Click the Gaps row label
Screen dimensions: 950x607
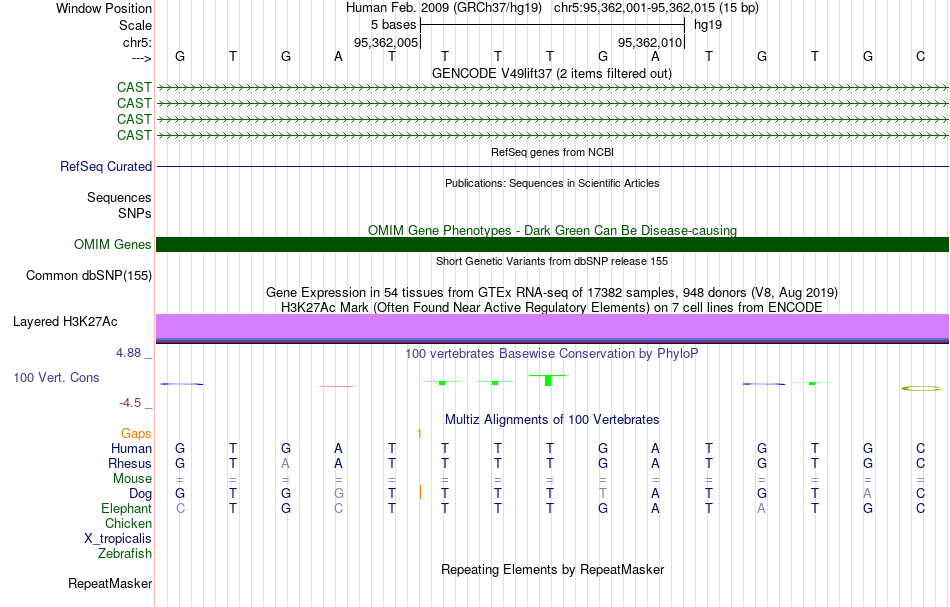click(x=136, y=433)
